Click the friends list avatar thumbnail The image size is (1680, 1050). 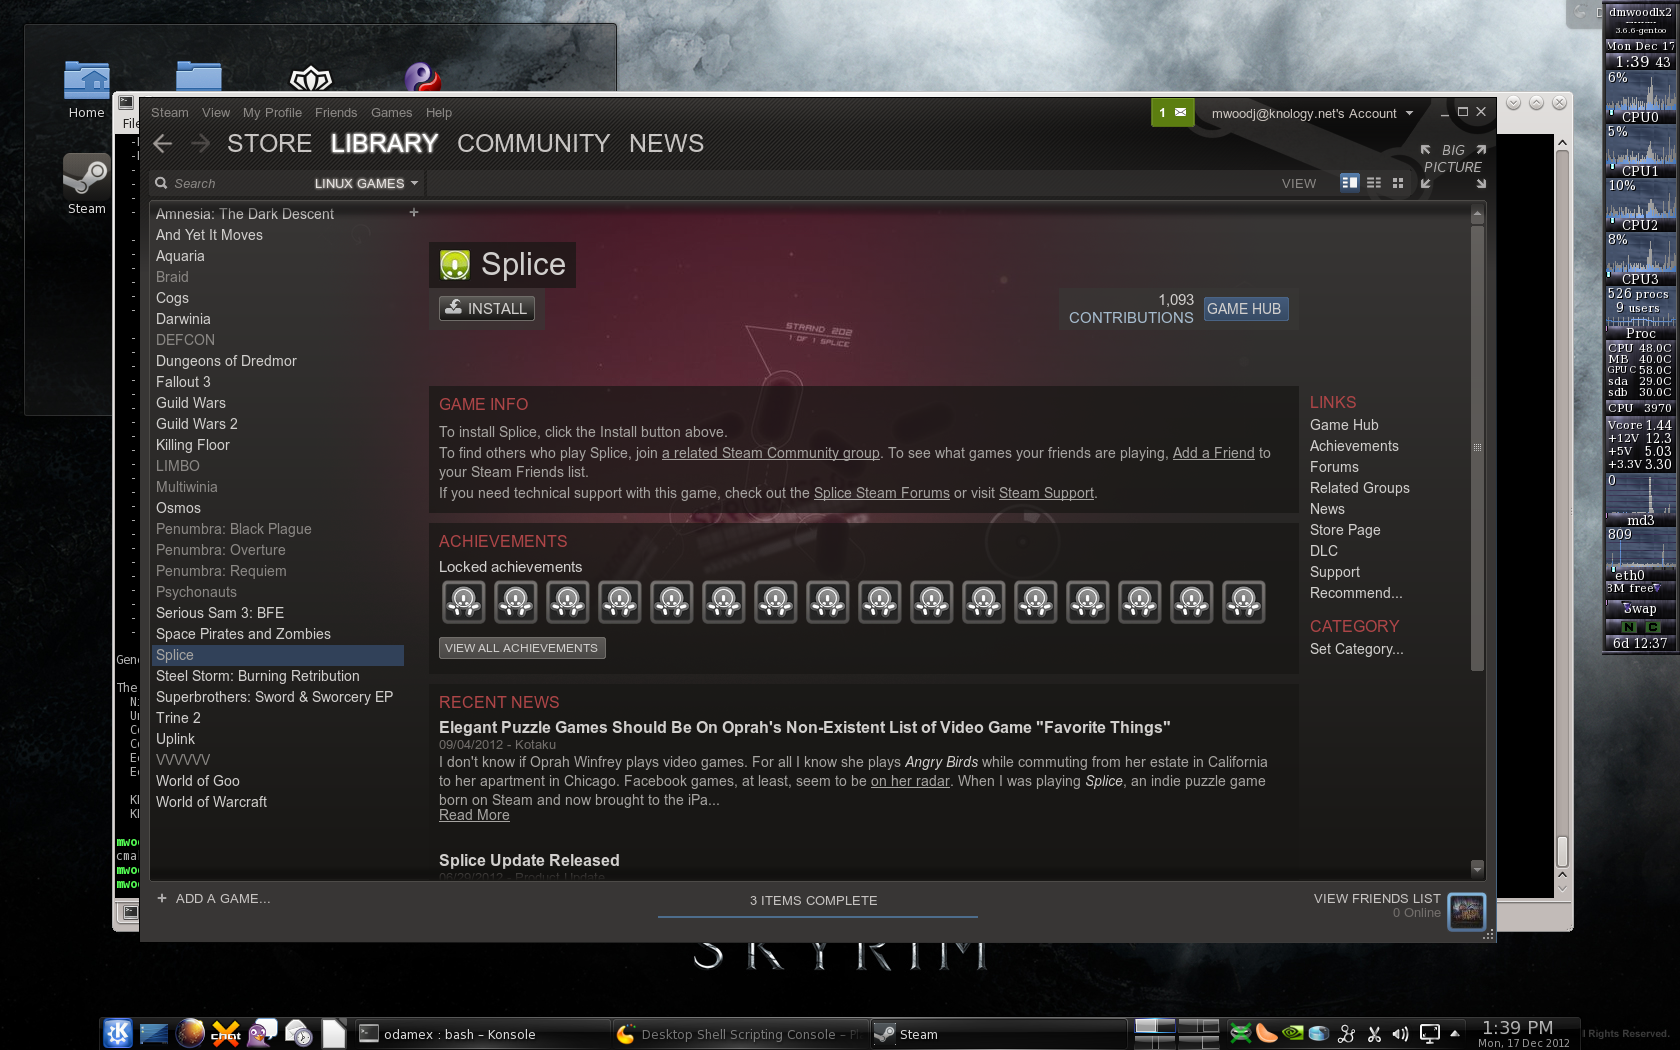pos(1466,911)
